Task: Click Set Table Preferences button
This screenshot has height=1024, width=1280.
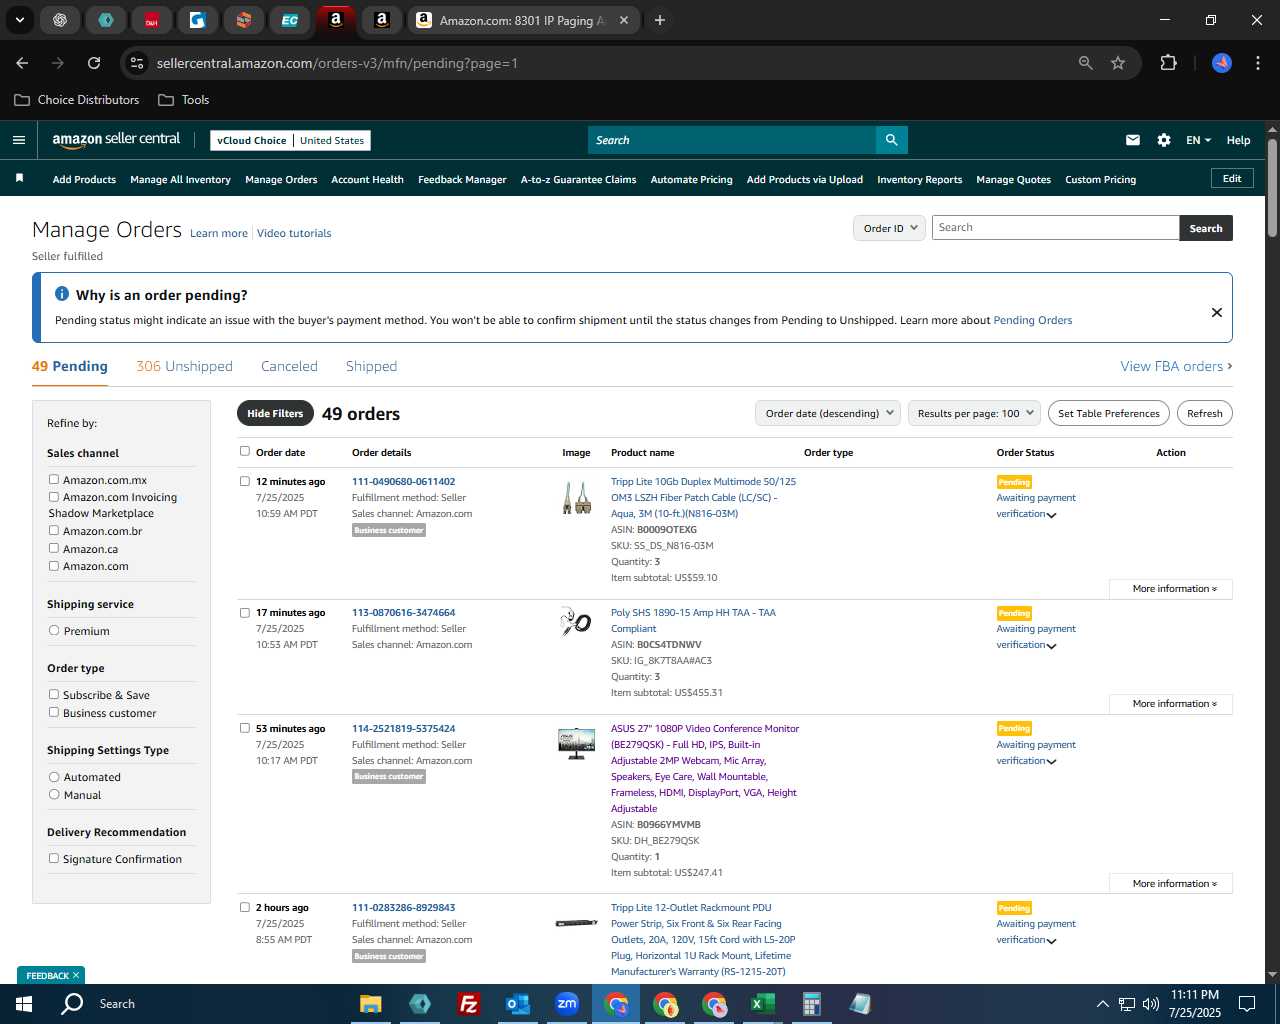Action: pyautogui.click(x=1108, y=413)
